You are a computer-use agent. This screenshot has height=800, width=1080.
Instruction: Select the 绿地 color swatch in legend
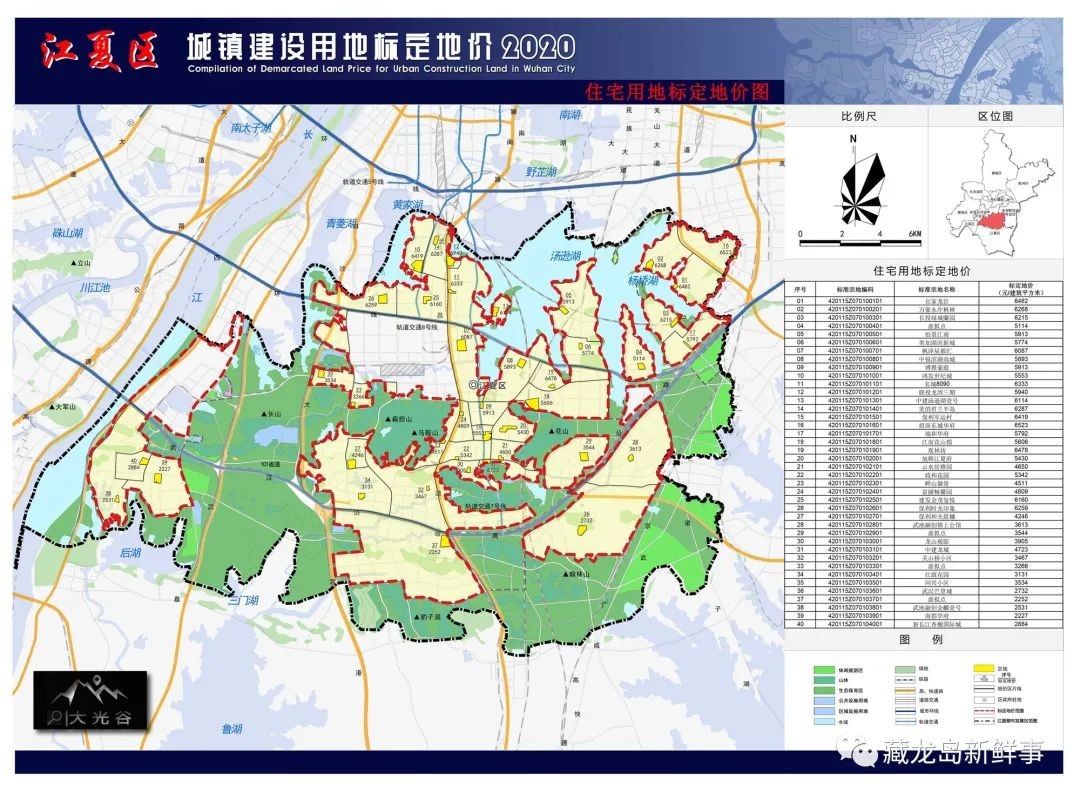pyautogui.click(x=905, y=668)
